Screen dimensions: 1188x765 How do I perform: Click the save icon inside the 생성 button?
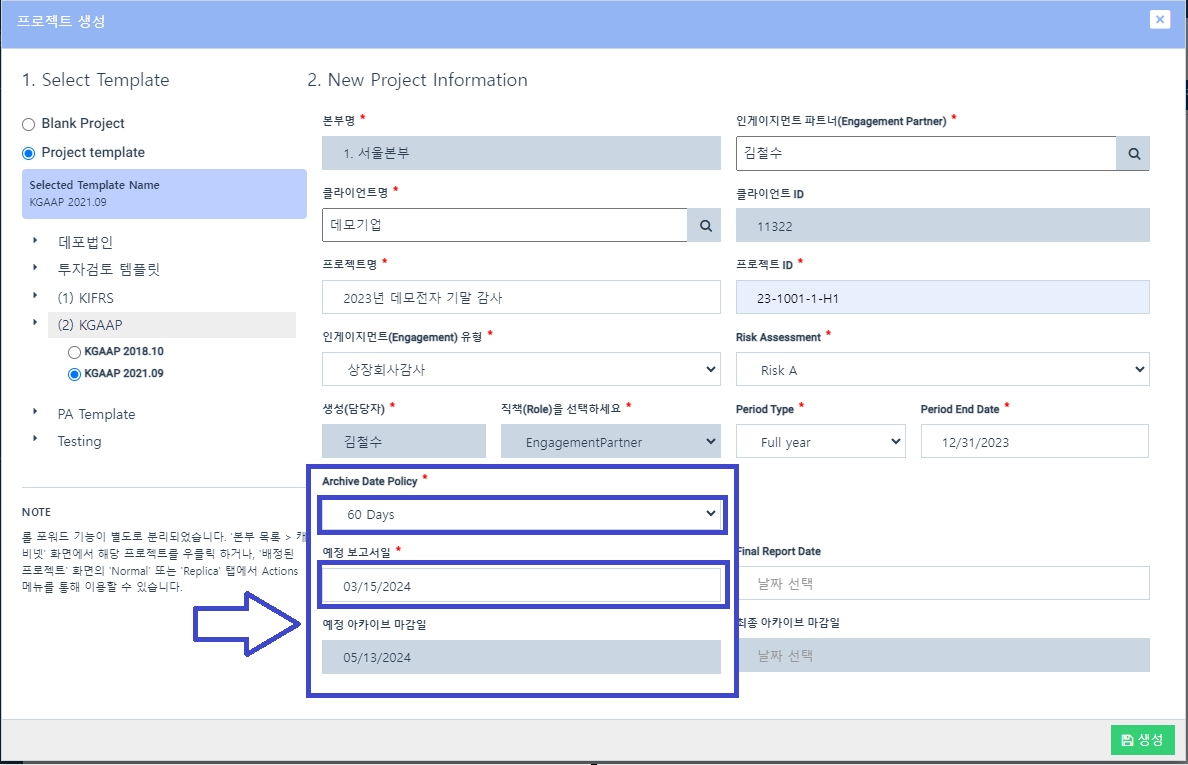pos(1128,740)
